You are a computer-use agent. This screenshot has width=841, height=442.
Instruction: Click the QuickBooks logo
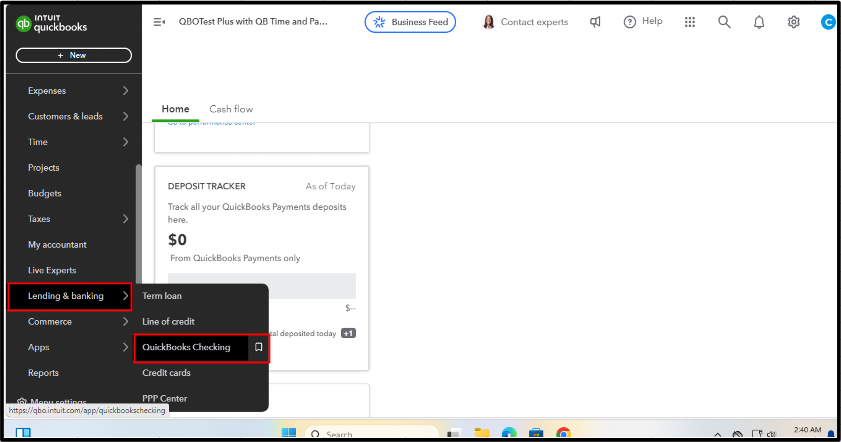(x=51, y=24)
